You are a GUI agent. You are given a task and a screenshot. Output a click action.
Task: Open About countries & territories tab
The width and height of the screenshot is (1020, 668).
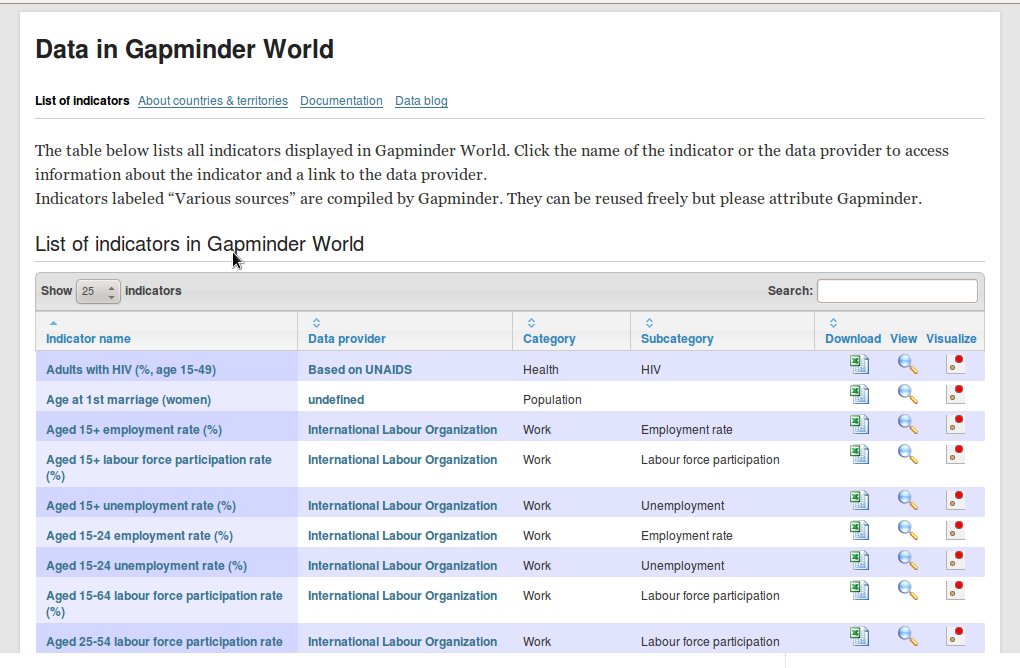tap(213, 101)
